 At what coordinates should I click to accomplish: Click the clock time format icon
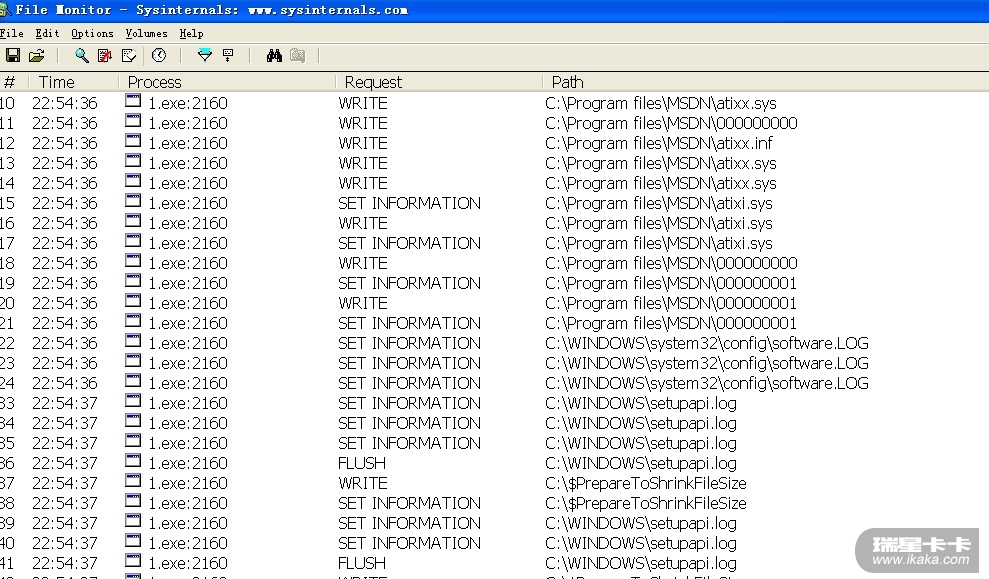click(159, 56)
